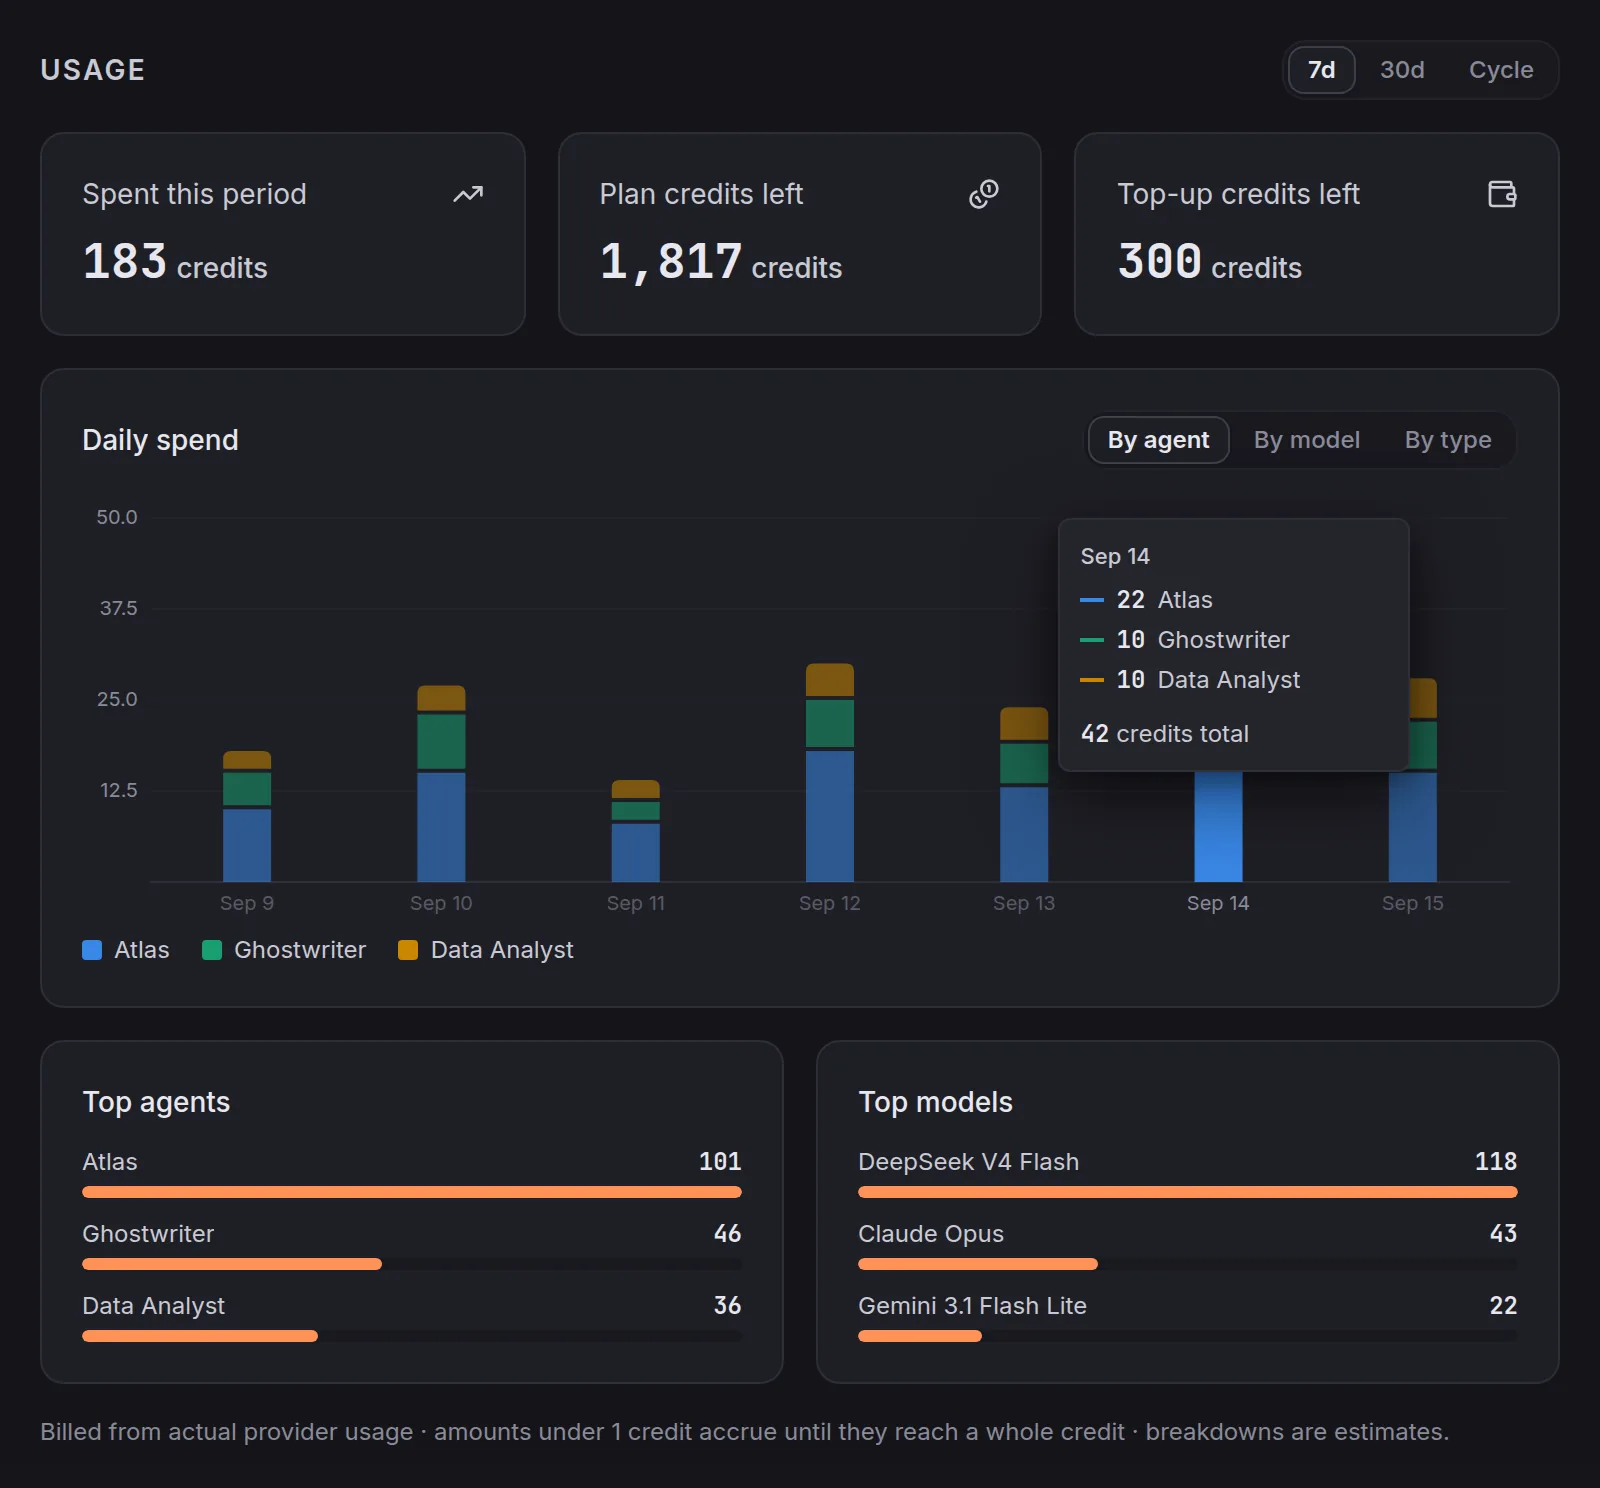Click the 10 Ghostwriter tooltip entry
1600x1488 pixels.
[x=1185, y=640]
